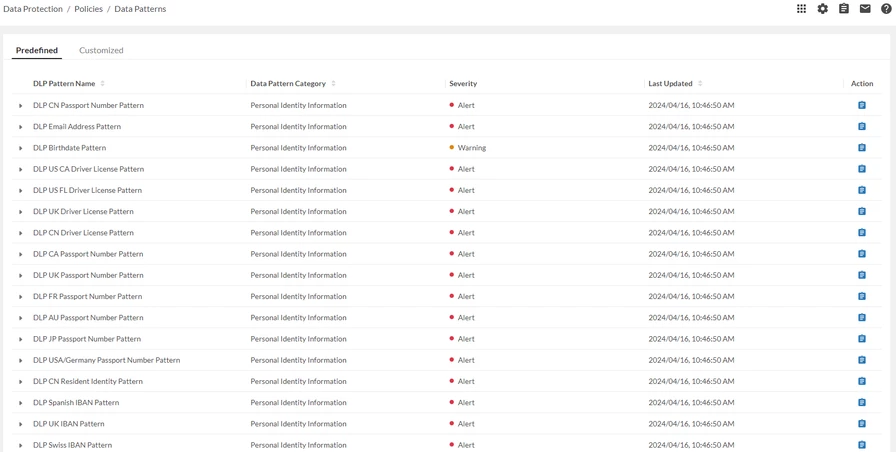896x452 pixels.
Task: Click action icon for DLP Swiss IBAN Pattern
Action: [x=862, y=445]
